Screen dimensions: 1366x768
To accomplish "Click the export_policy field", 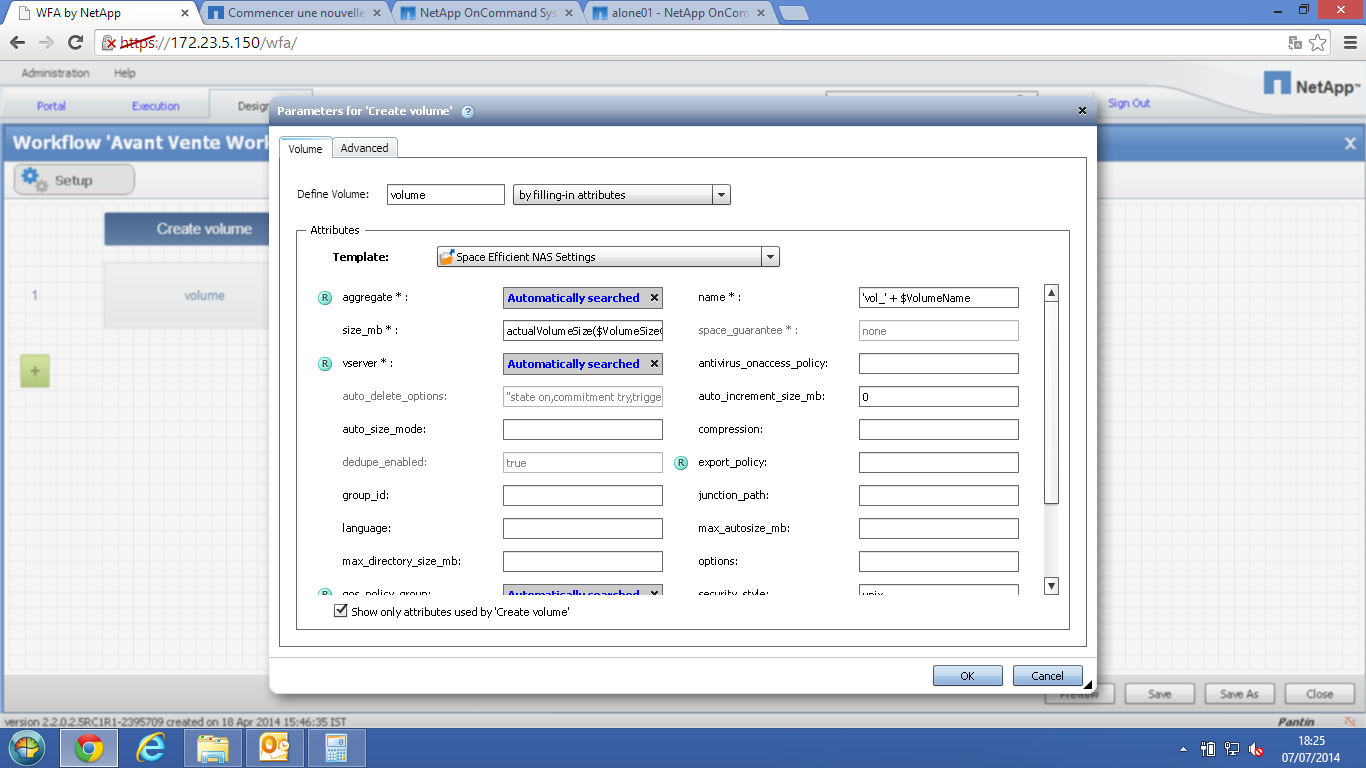I will [x=939, y=463].
